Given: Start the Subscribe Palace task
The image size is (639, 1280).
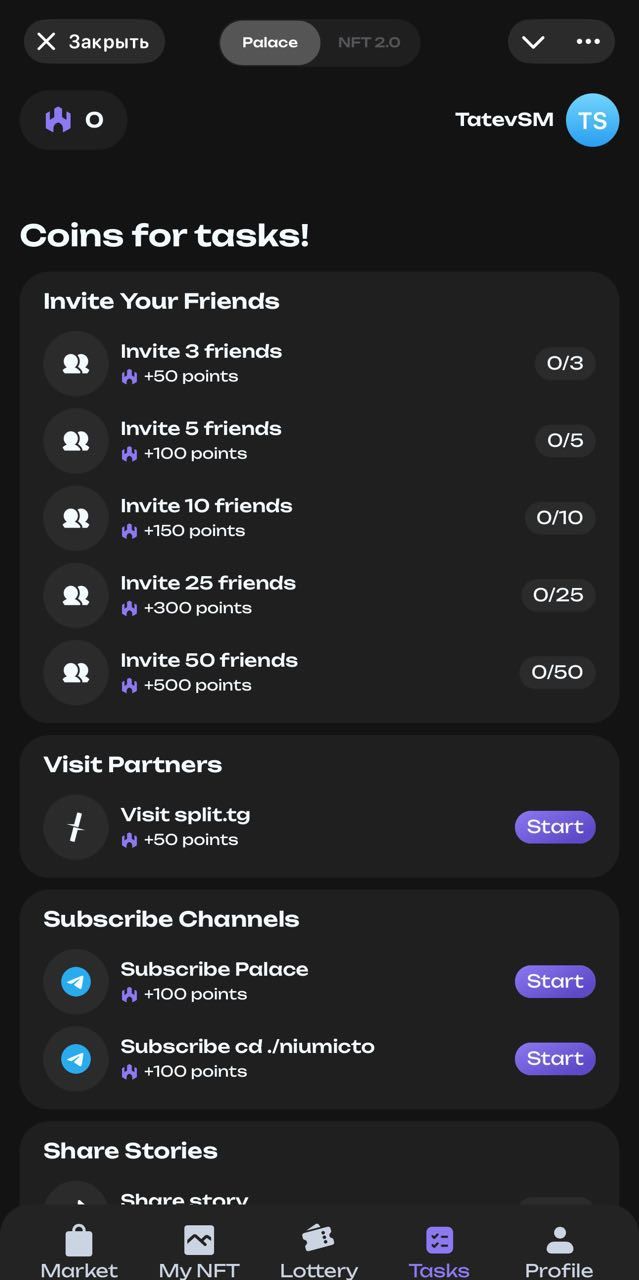Looking at the screenshot, I should pyautogui.click(x=554, y=981).
